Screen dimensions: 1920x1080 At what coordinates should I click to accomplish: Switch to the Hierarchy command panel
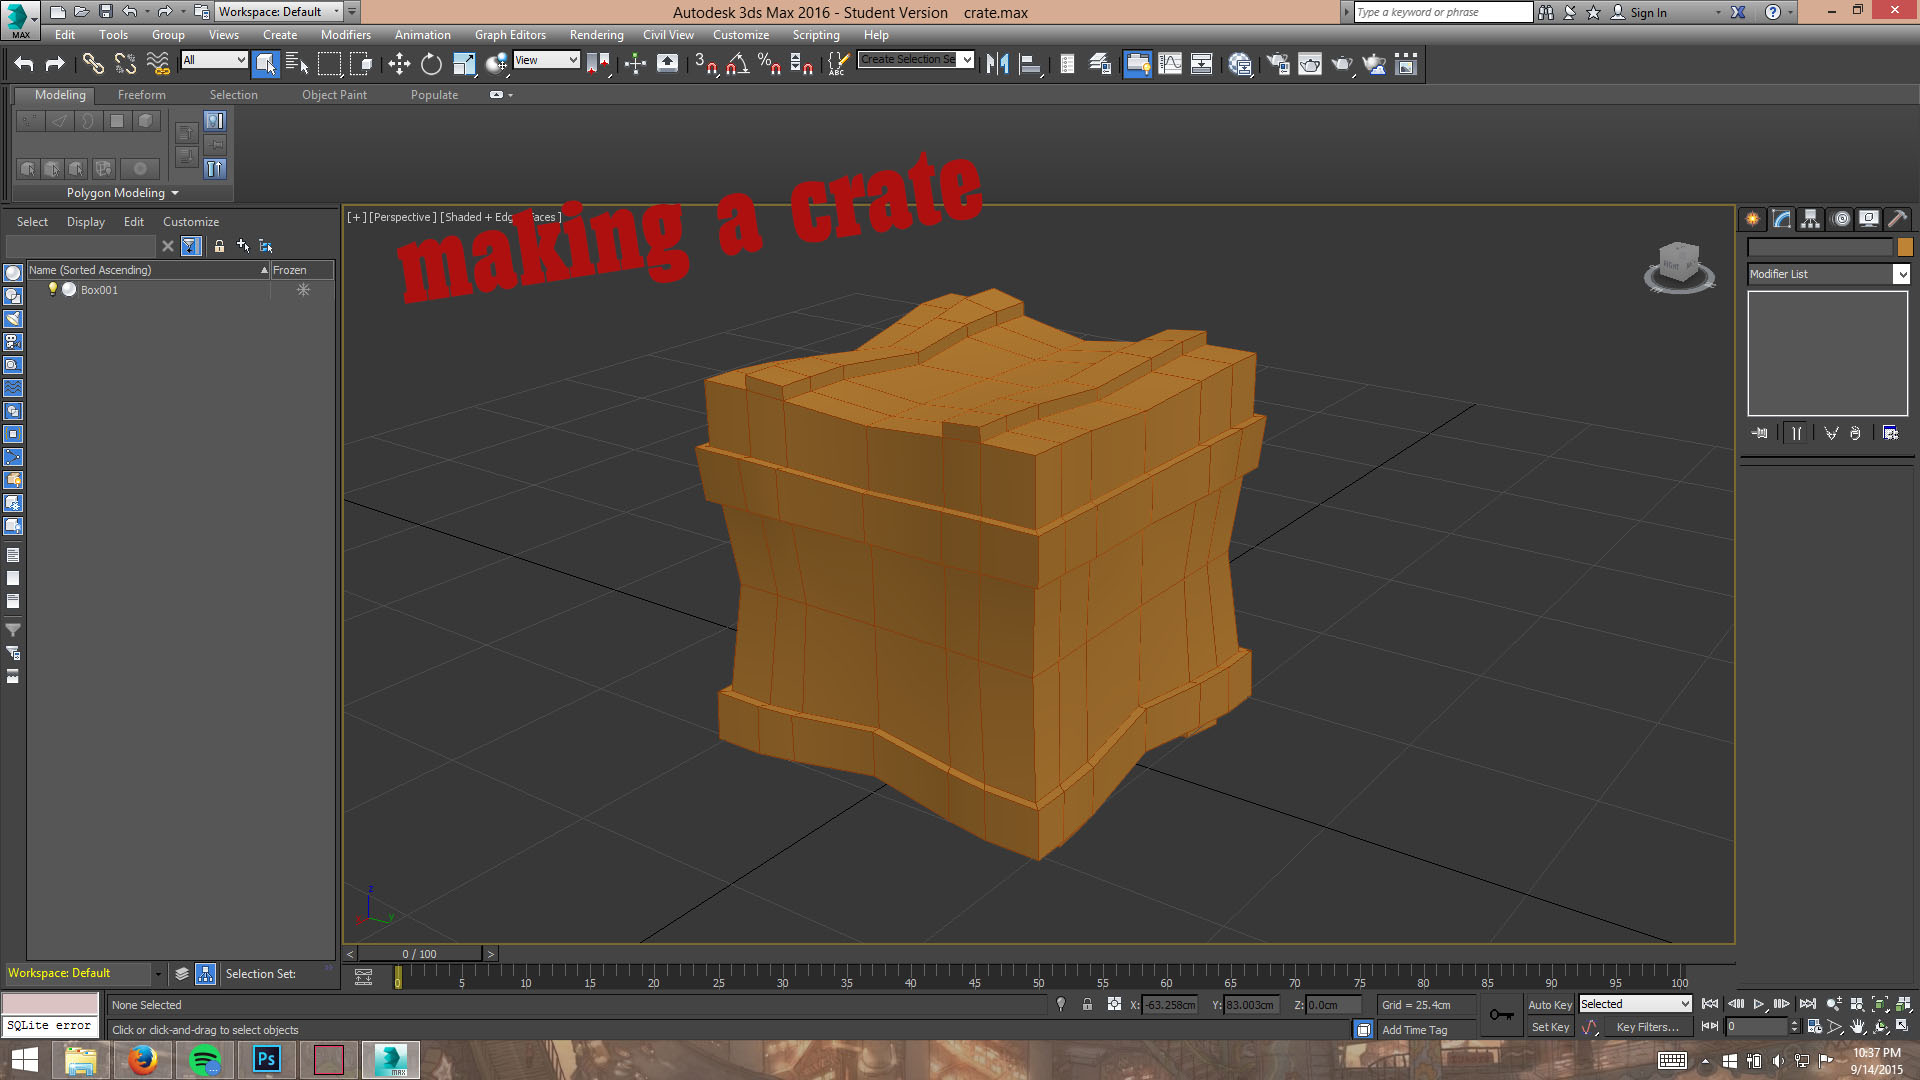click(1811, 219)
